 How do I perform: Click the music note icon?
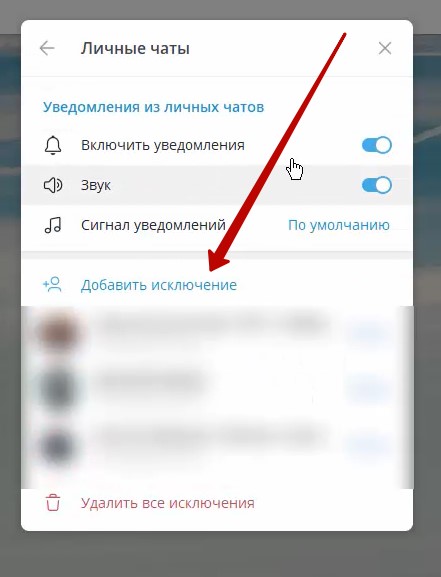[x=53, y=225]
